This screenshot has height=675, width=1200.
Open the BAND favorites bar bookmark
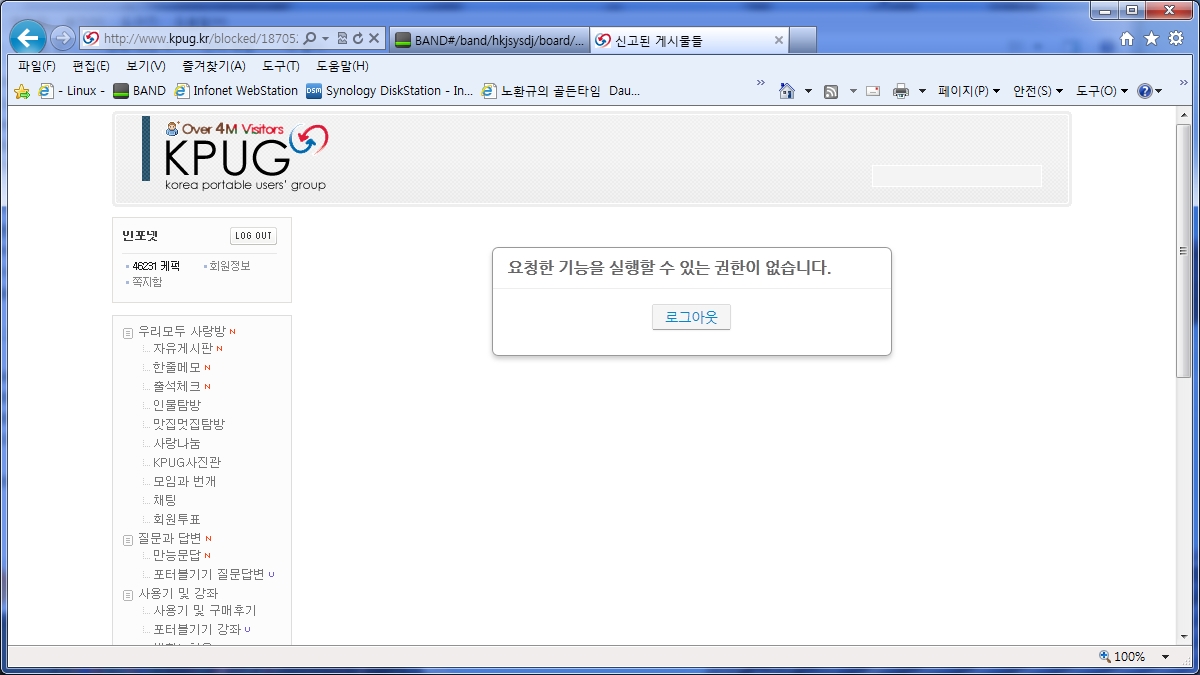coord(140,91)
